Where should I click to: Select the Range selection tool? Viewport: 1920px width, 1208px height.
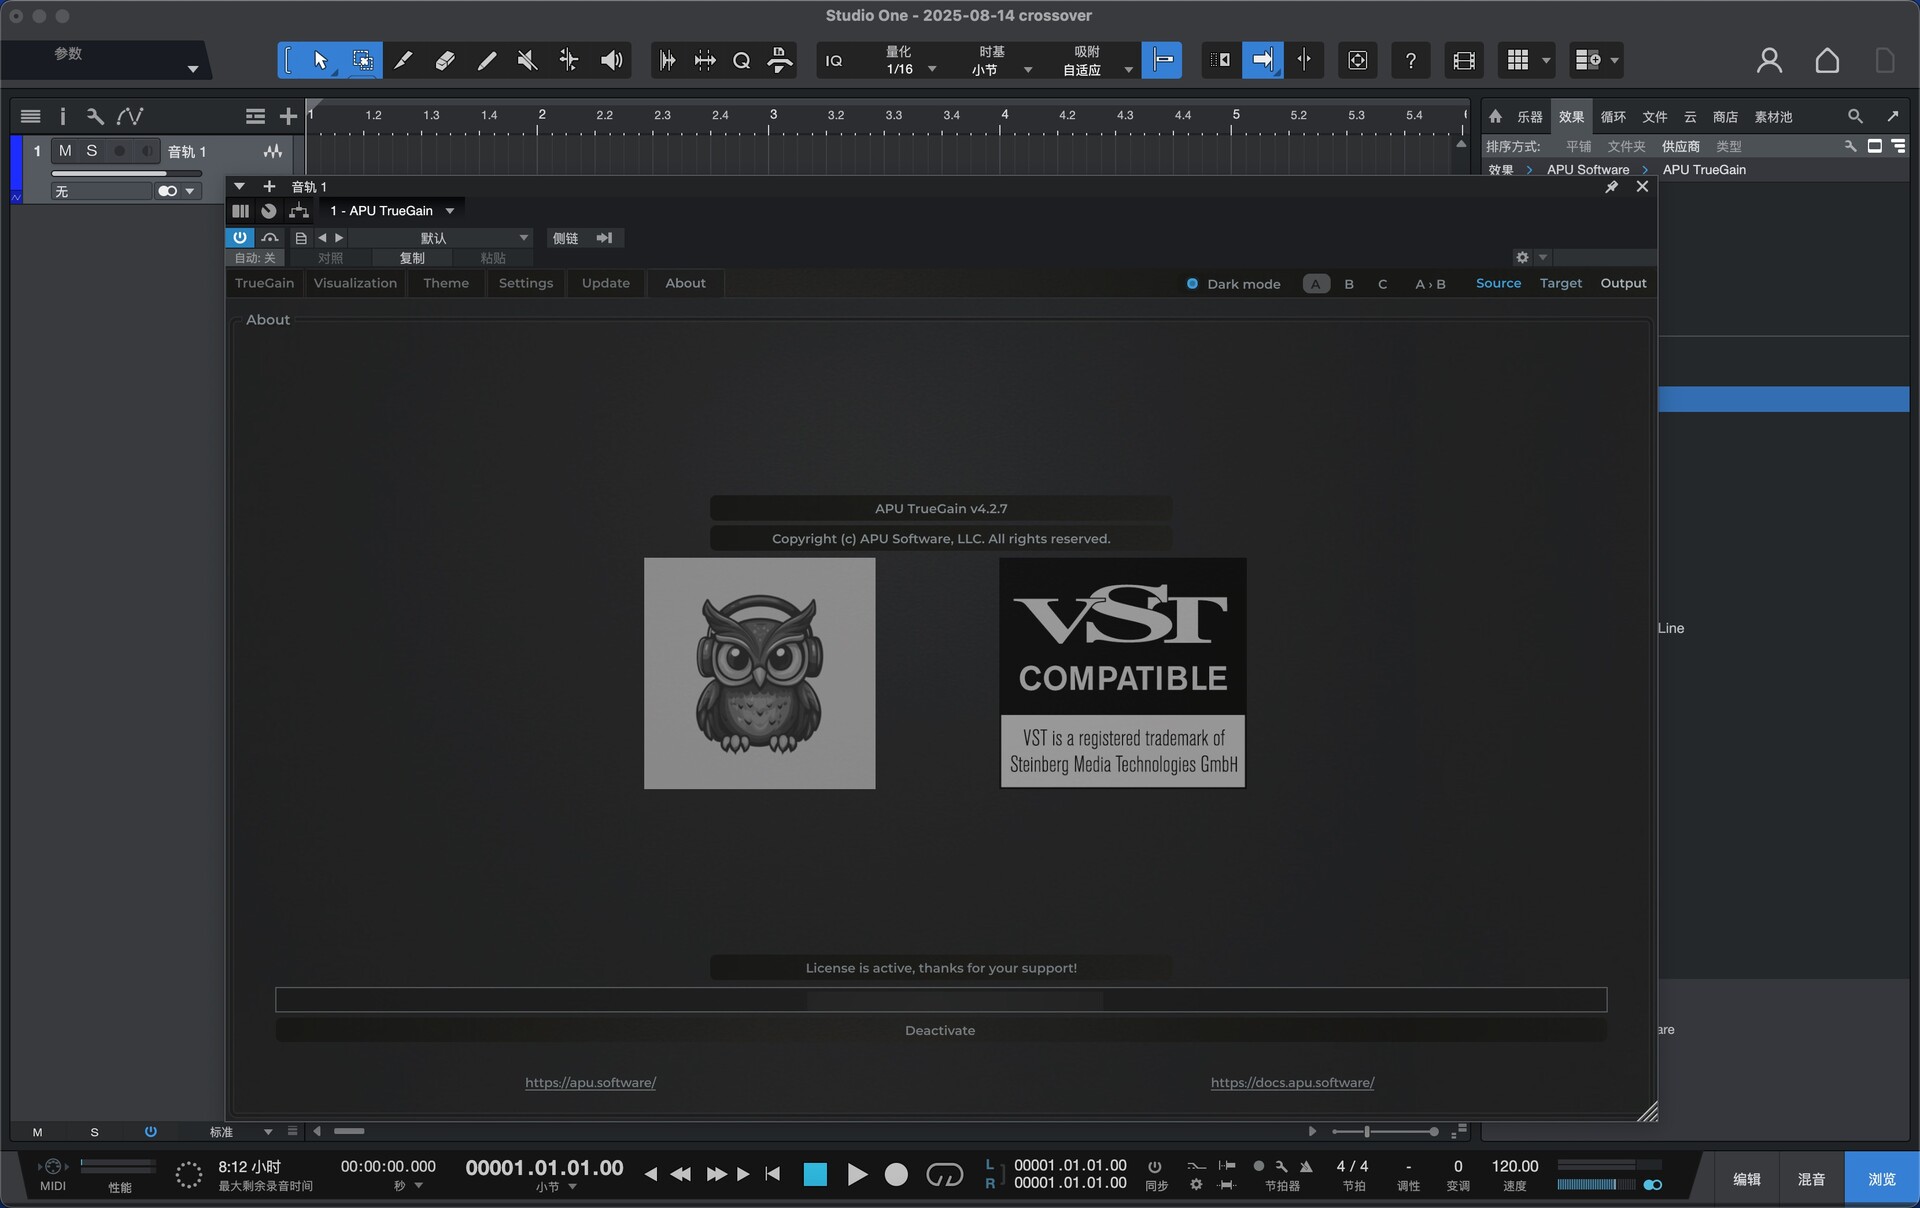click(362, 61)
